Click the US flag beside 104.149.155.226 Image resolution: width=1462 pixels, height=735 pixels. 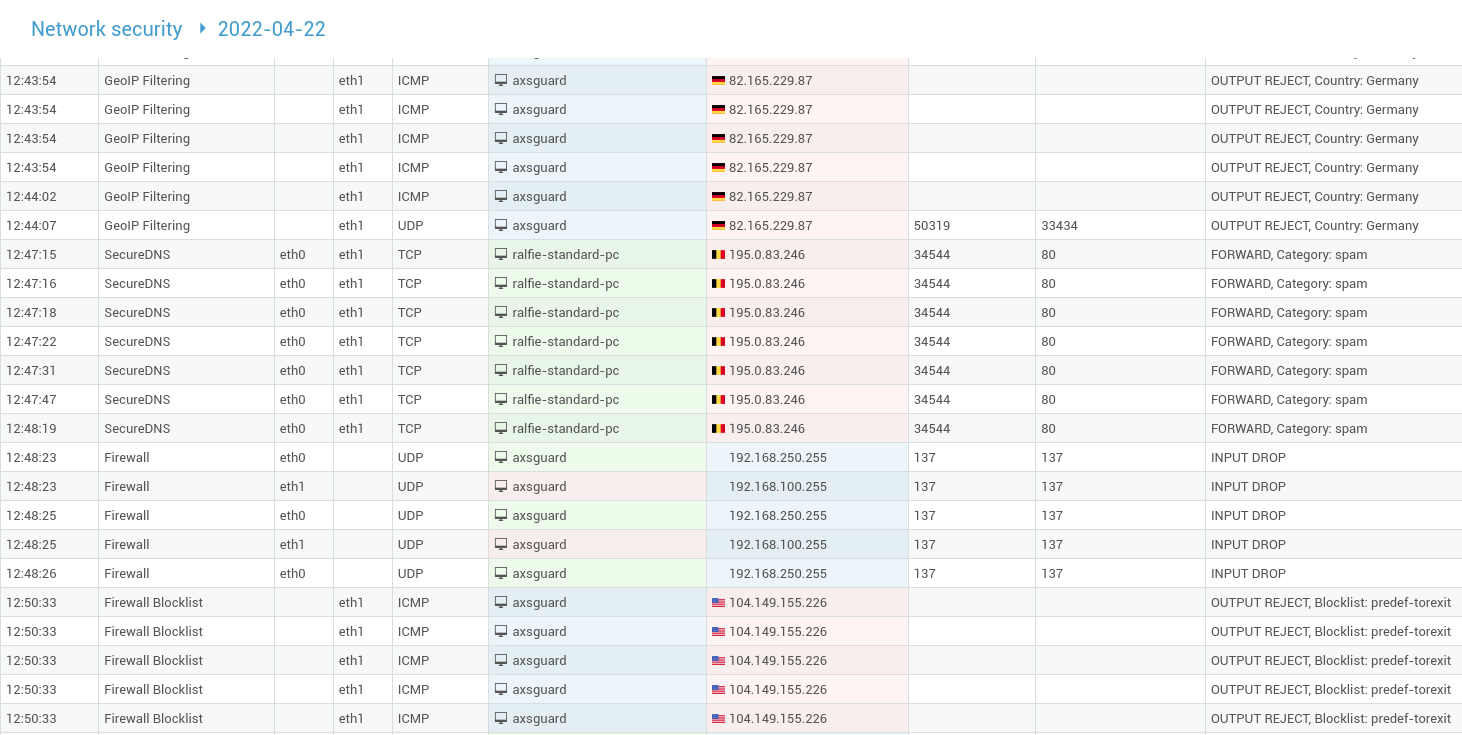click(717, 602)
